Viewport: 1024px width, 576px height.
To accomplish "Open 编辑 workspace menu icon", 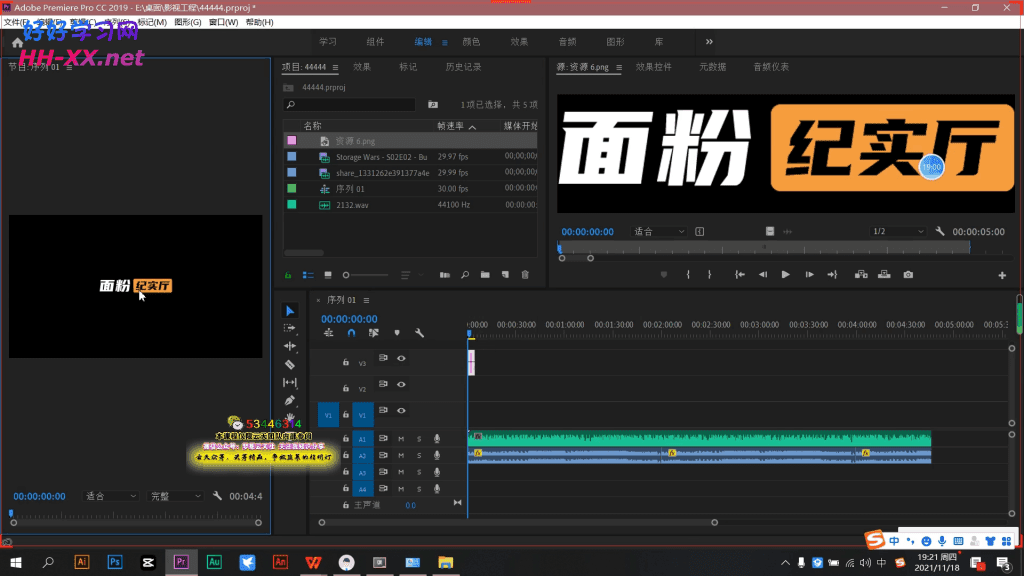I will click(445, 42).
